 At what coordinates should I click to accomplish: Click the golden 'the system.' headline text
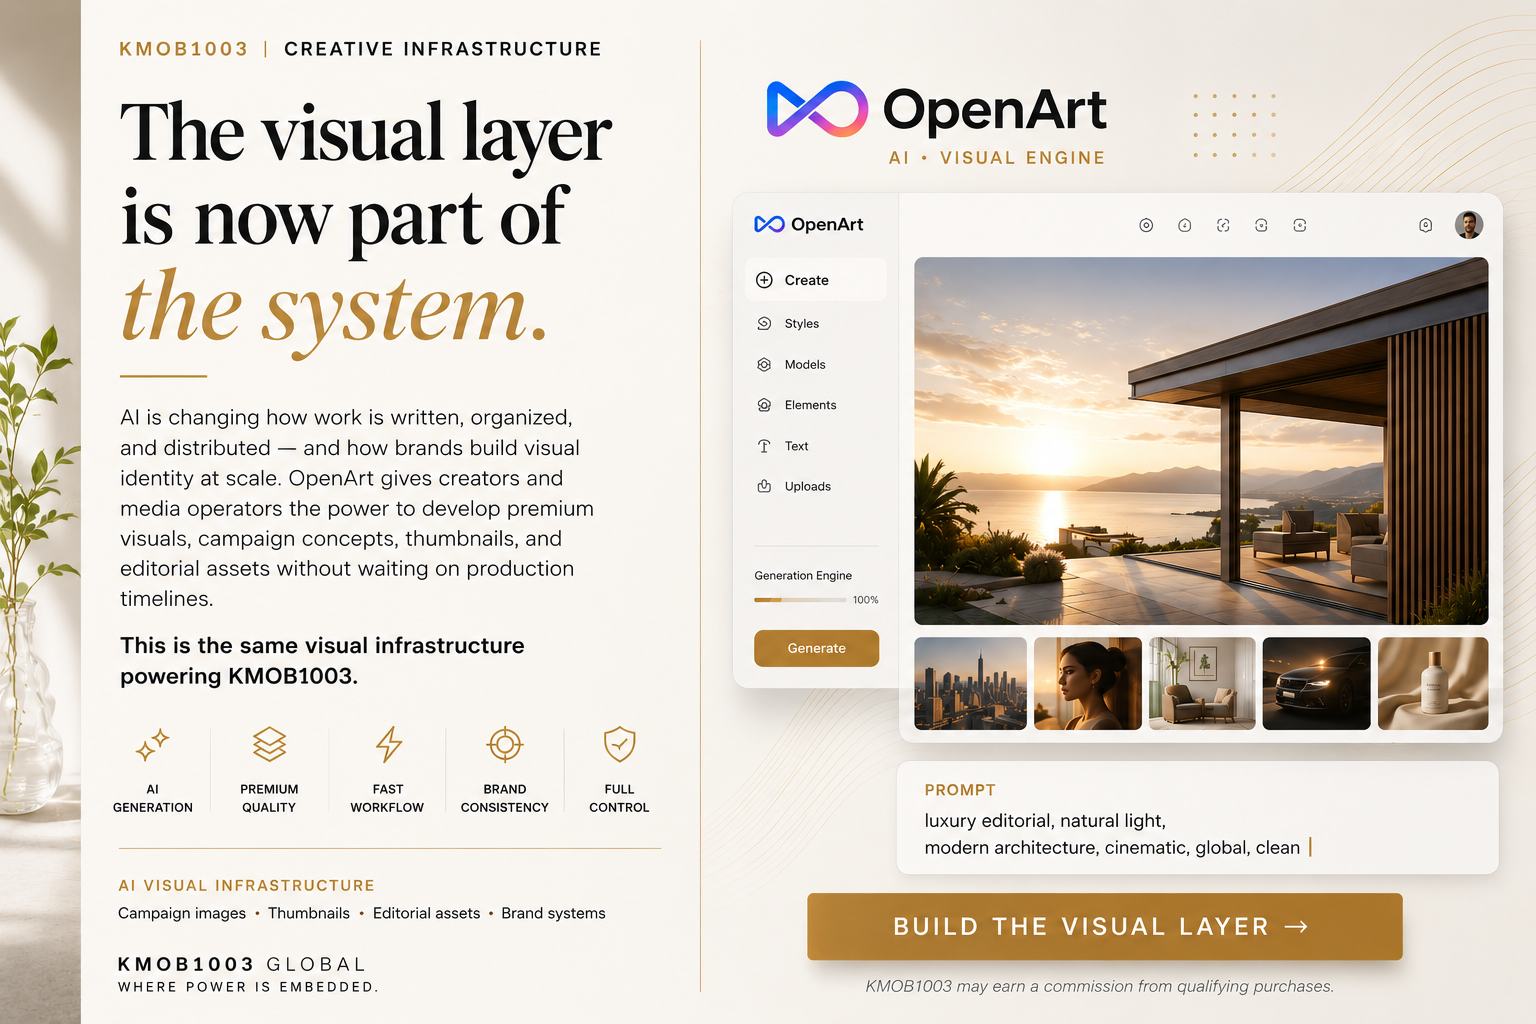point(334,308)
